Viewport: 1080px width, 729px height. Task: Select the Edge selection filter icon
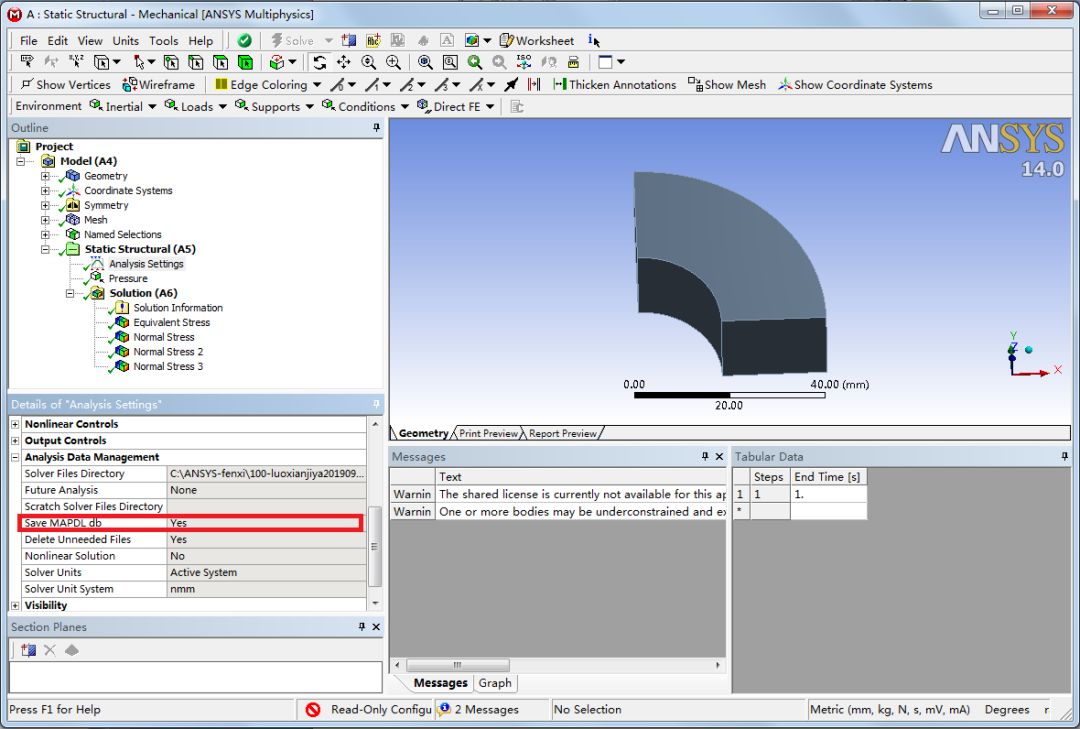tap(196, 63)
